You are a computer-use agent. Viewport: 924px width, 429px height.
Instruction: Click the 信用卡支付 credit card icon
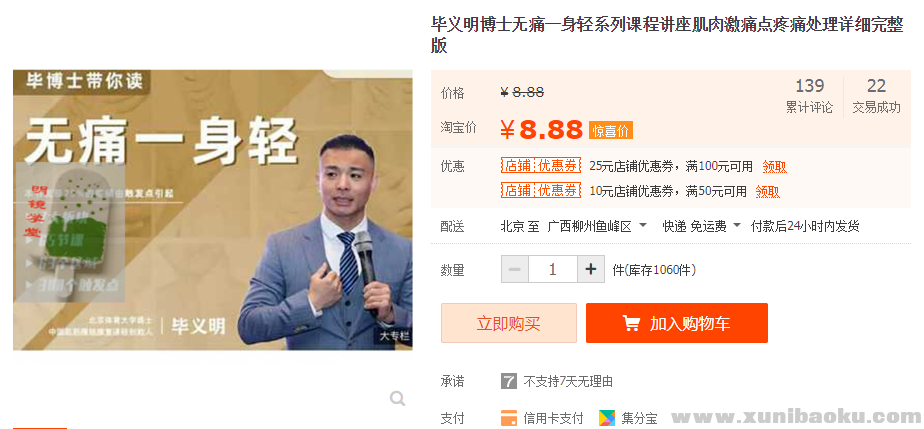509,418
